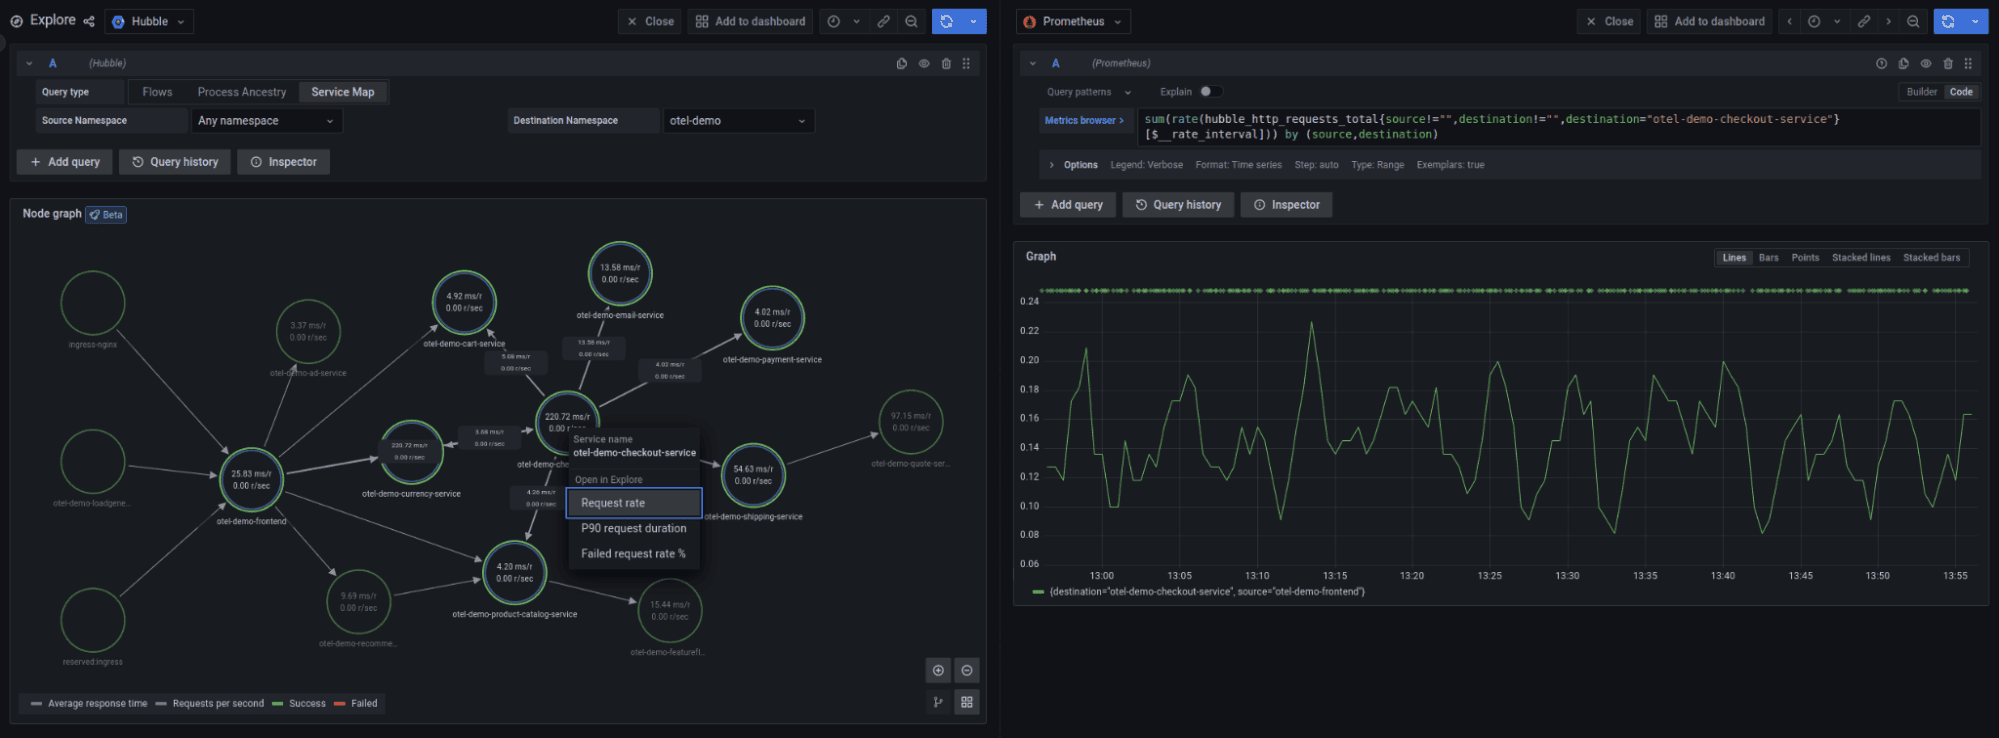The width and height of the screenshot is (1999, 738).
Task: Close the Prometheus pane
Action: [1609, 21]
